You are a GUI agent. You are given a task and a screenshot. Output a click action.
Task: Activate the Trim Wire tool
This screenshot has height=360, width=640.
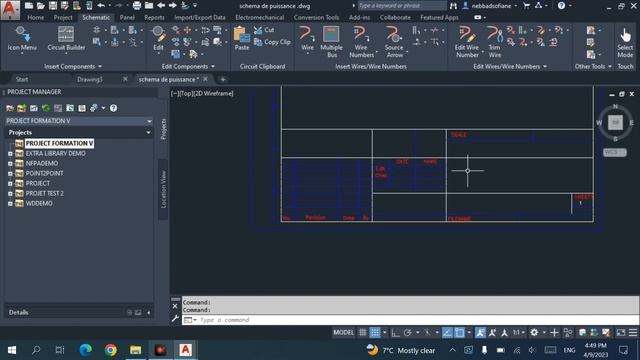pyautogui.click(x=494, y=42)
